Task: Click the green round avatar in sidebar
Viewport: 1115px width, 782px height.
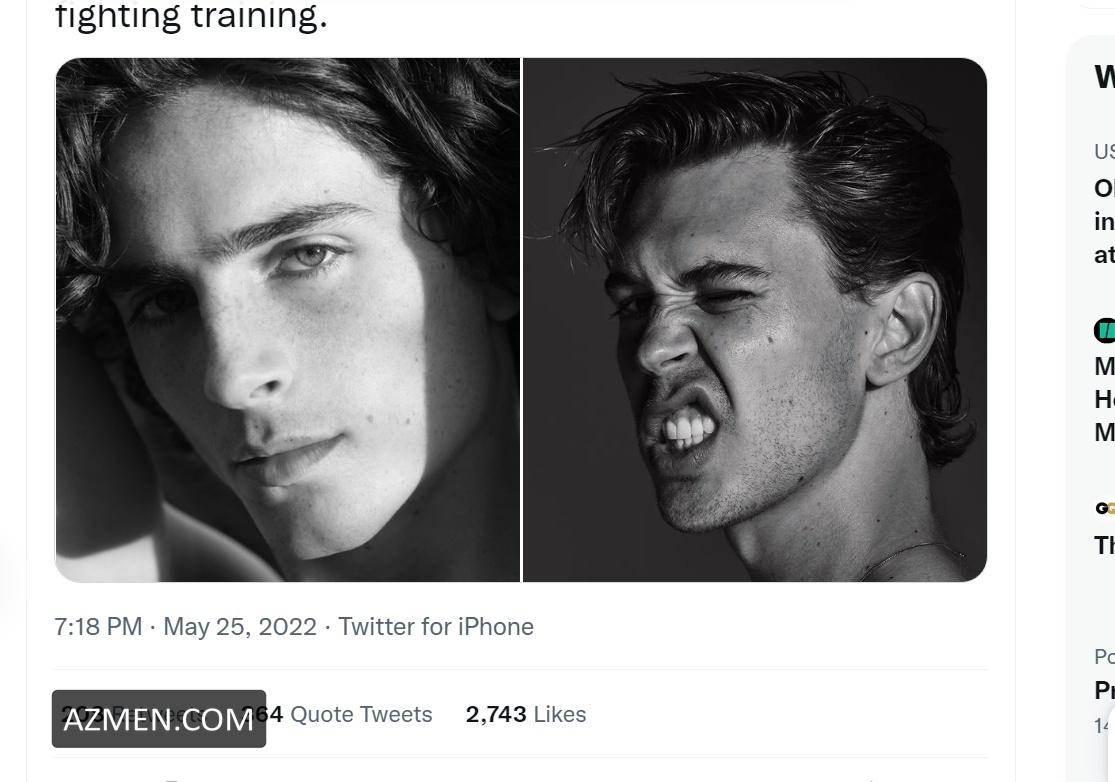Action: 1105,329
